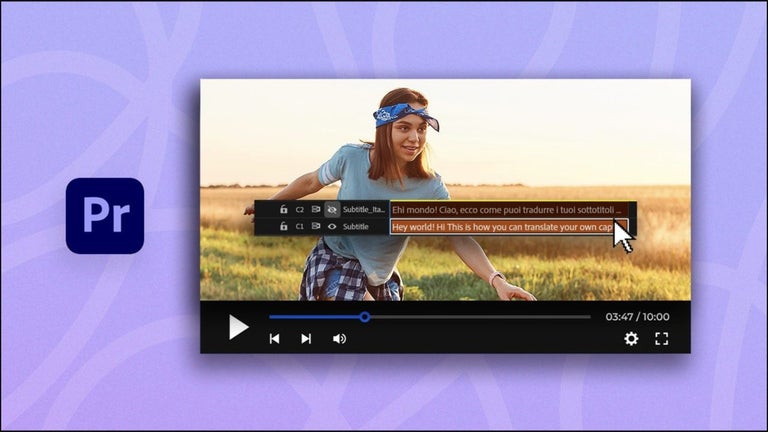Screen dimensions: 768x432
Task: Play the video
Action: coord(237,327)
